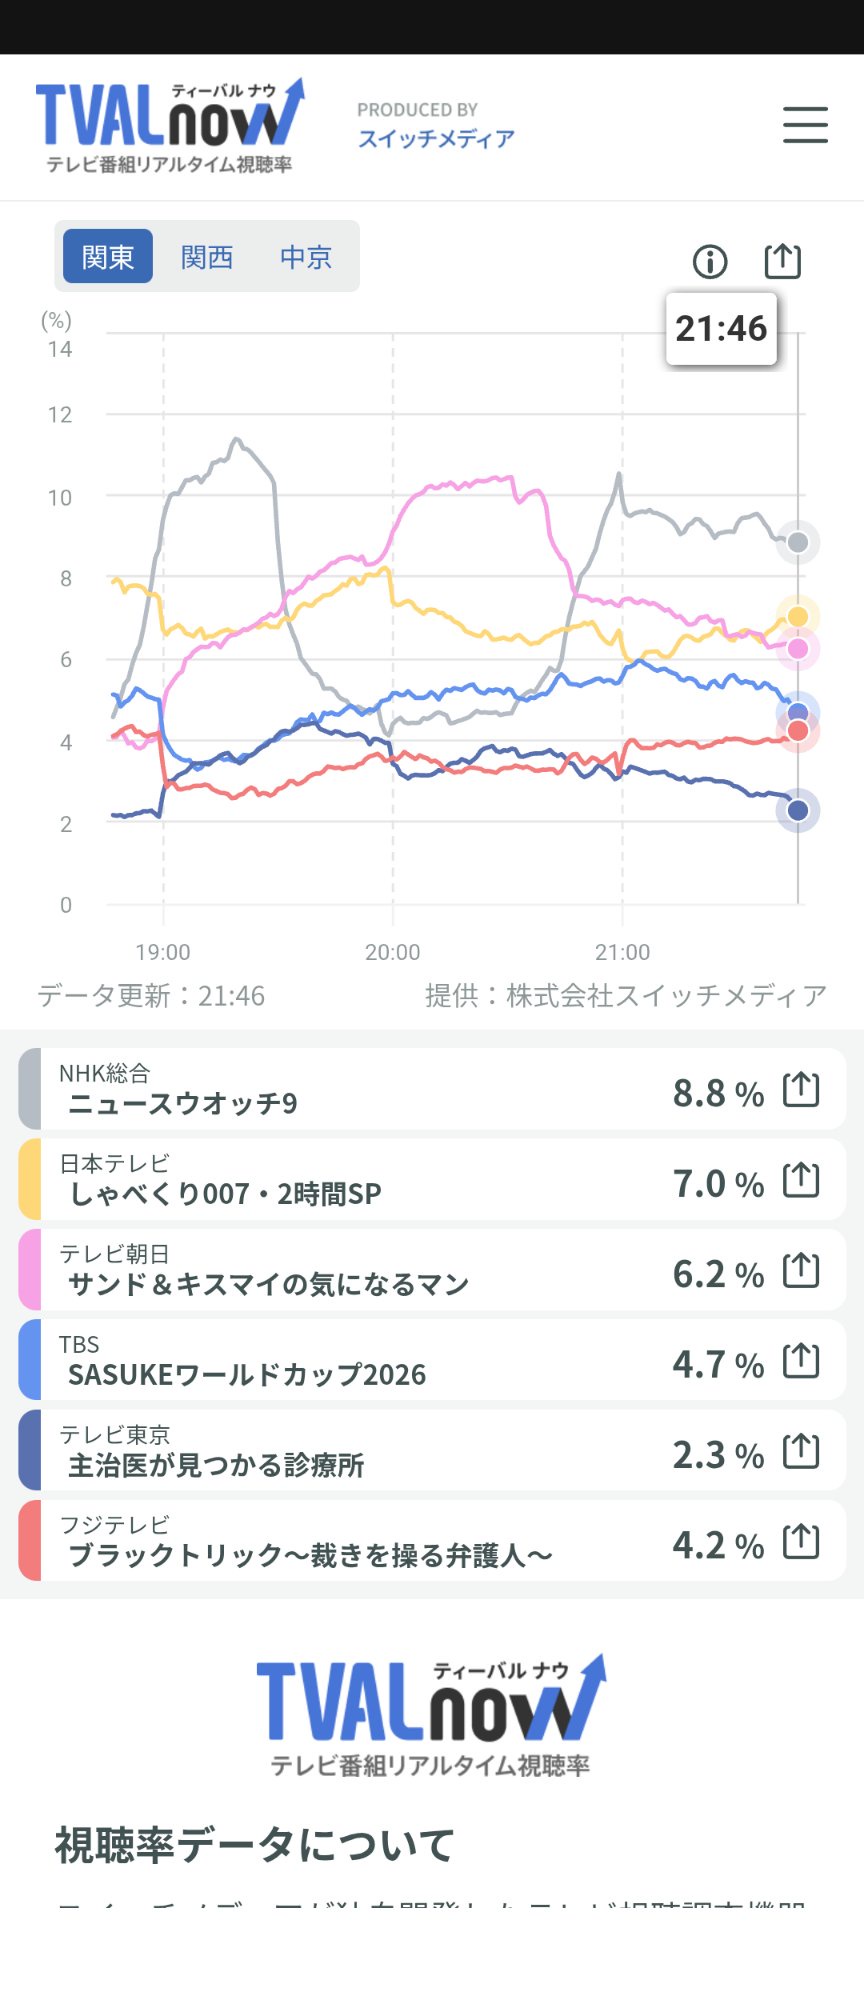Click the gray NHK data point on chart
The width and height of the screenshot is (864, 2016).
pyautogui.click(x=798, y=542)
